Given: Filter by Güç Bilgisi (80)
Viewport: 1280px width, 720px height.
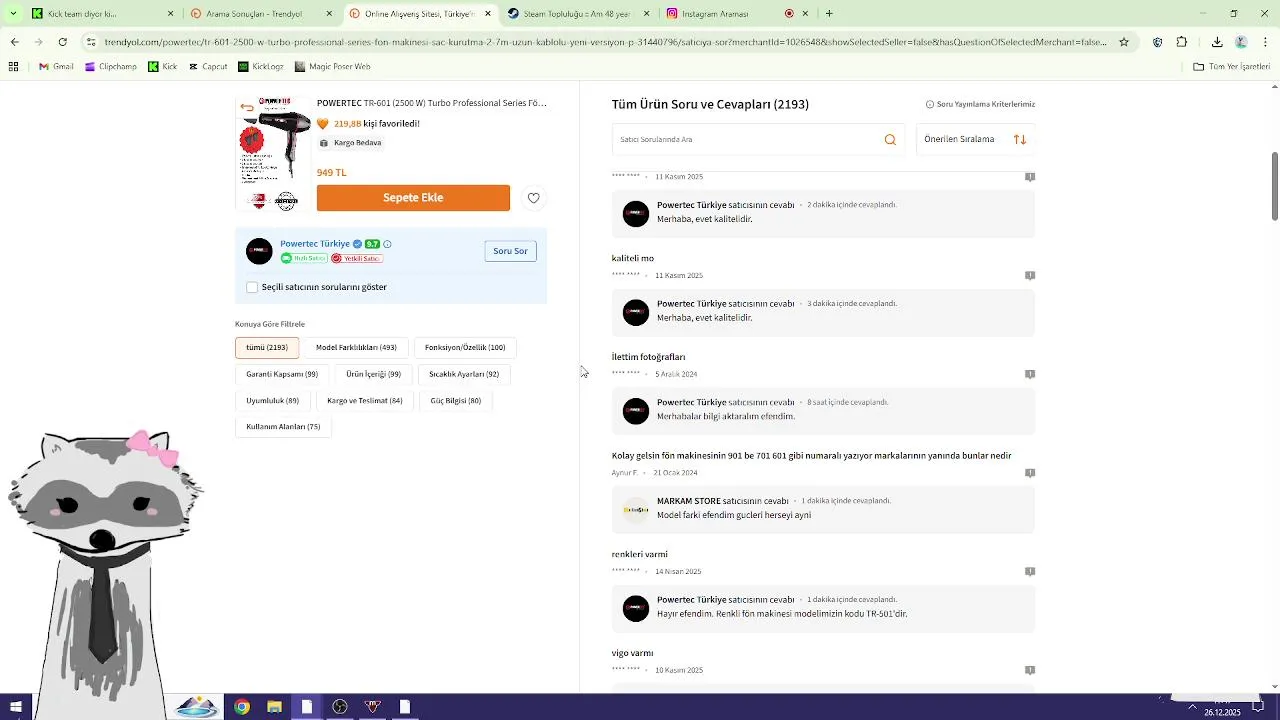Looking at the screenshot, I should click(x=456, y=401).
